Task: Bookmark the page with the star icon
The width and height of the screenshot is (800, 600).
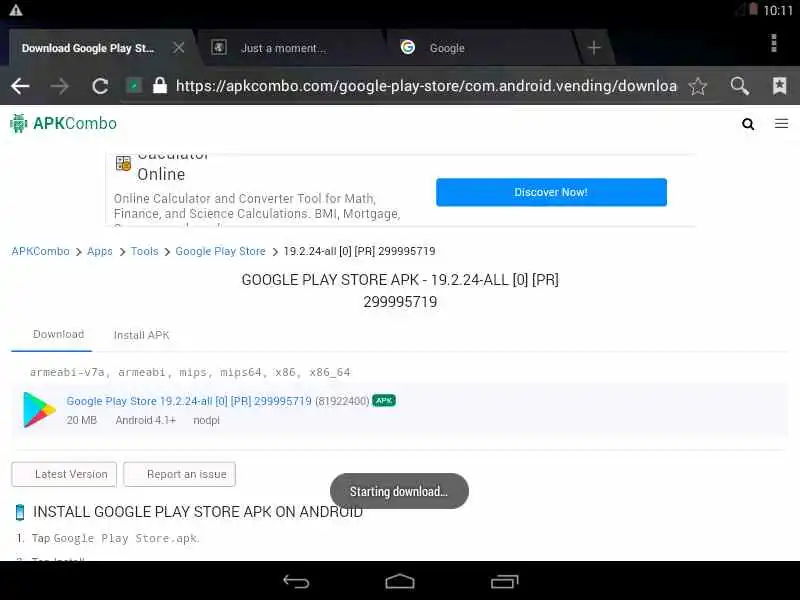Action: point(697,86)
